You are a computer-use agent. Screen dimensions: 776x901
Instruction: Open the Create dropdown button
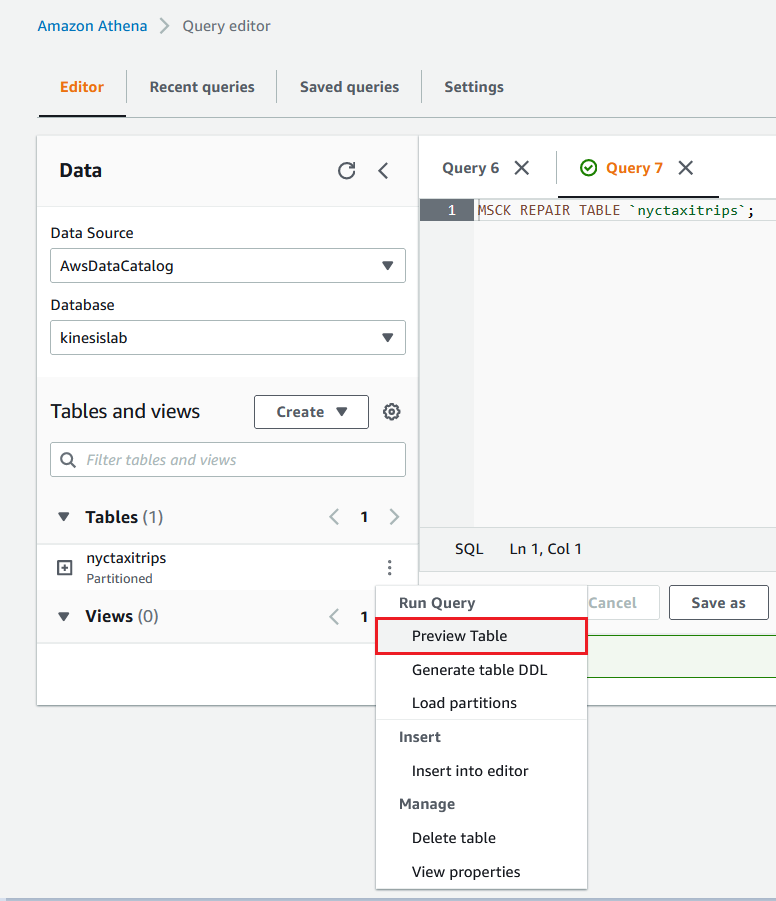coord(311,412)
